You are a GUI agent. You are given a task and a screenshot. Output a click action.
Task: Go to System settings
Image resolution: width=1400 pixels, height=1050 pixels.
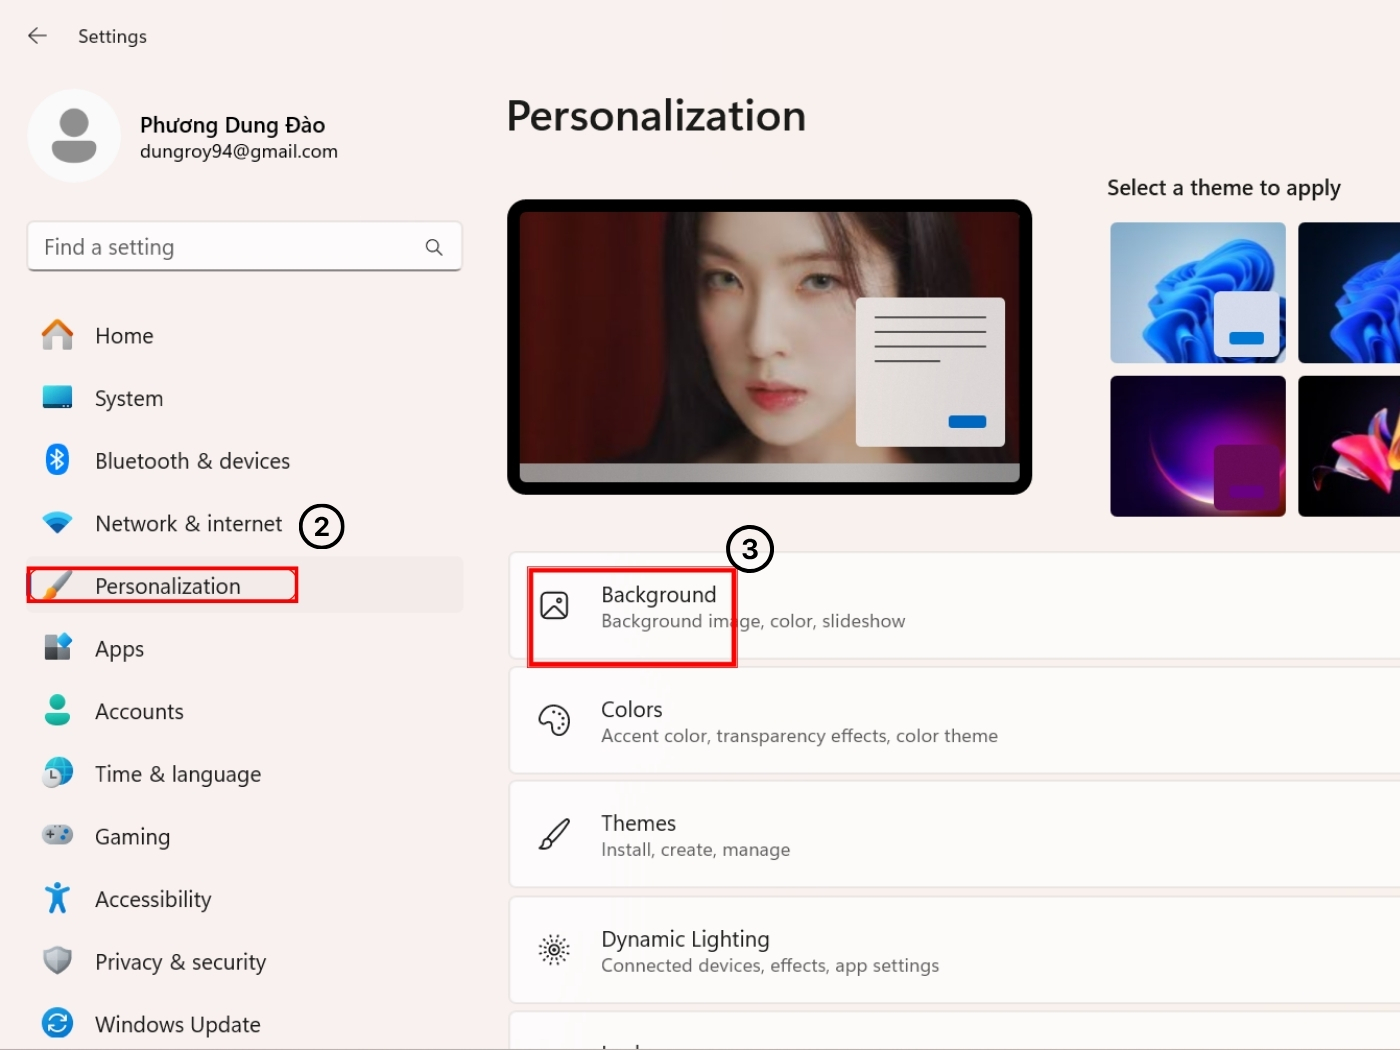245,398
